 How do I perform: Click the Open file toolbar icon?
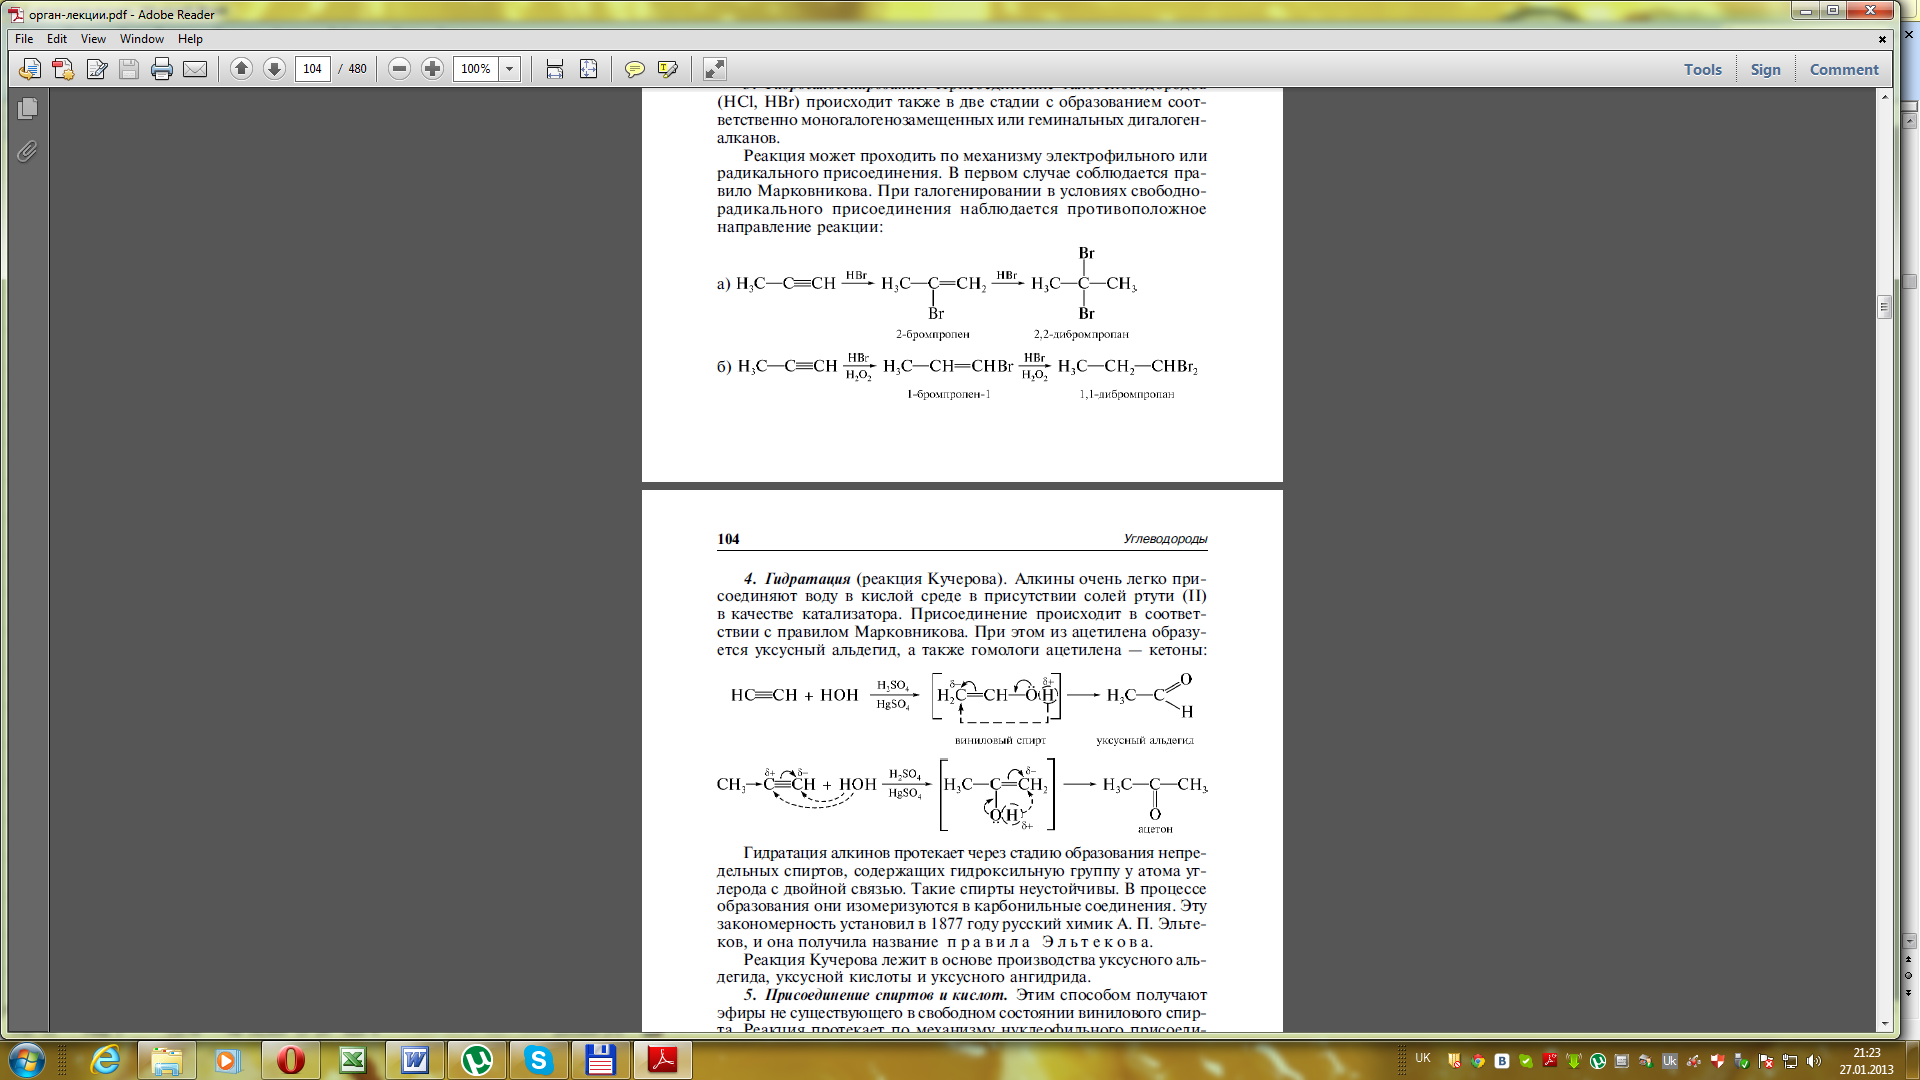pos(30,69)
